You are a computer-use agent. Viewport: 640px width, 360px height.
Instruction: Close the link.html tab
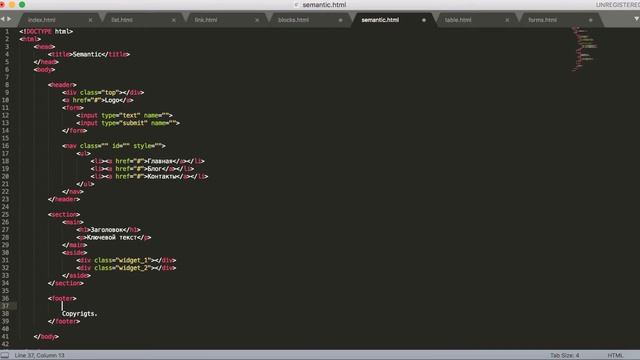click(257, 20)
